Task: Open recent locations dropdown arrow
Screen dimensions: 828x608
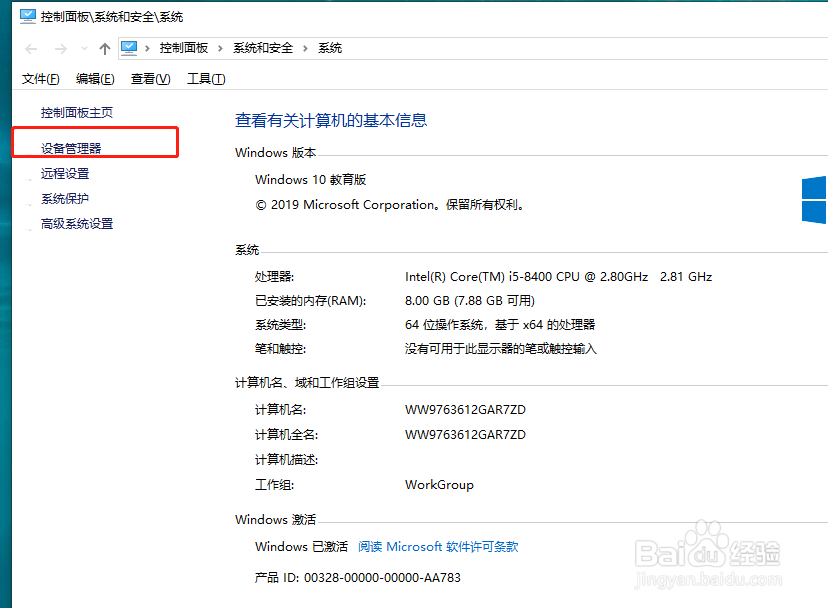Action: tap(84, 49)
